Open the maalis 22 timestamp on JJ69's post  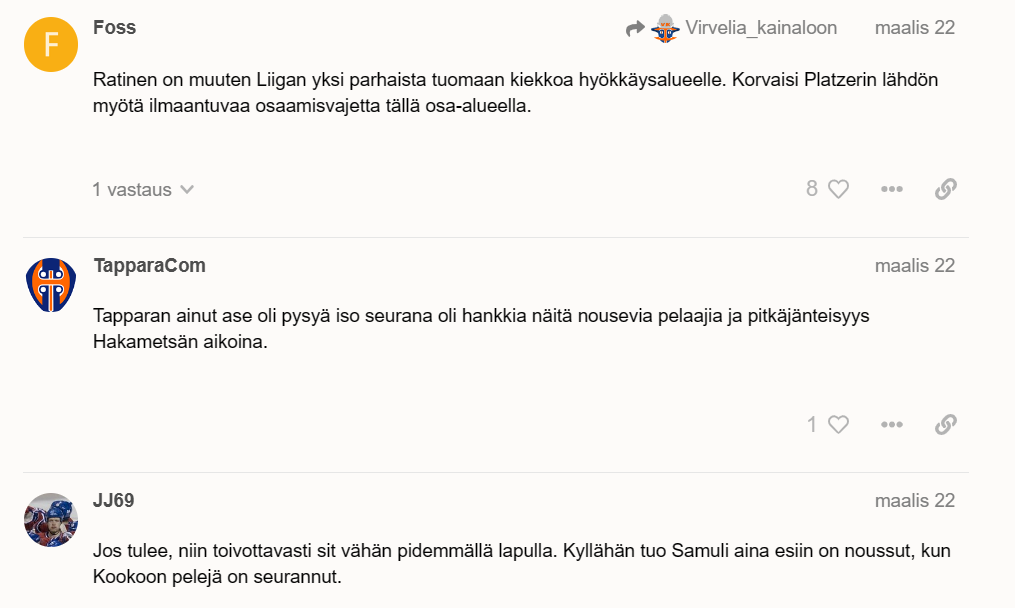click(x=915, y=501)
